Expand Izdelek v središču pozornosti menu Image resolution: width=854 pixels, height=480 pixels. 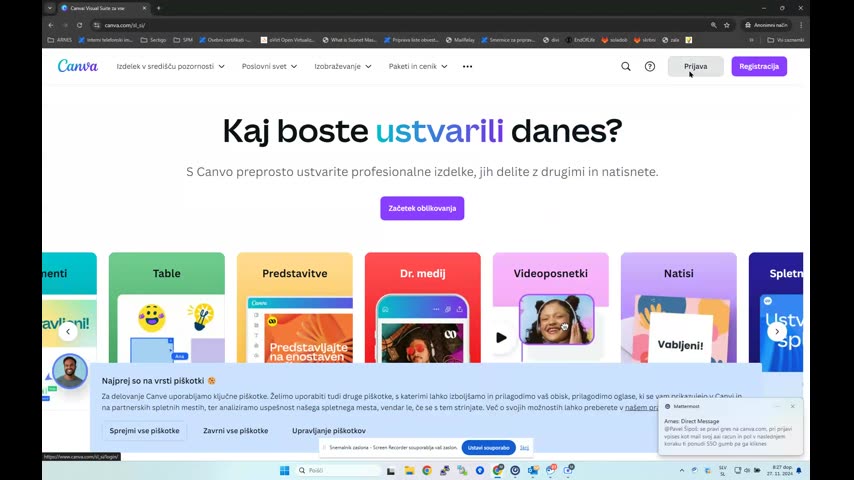point(170,66)
